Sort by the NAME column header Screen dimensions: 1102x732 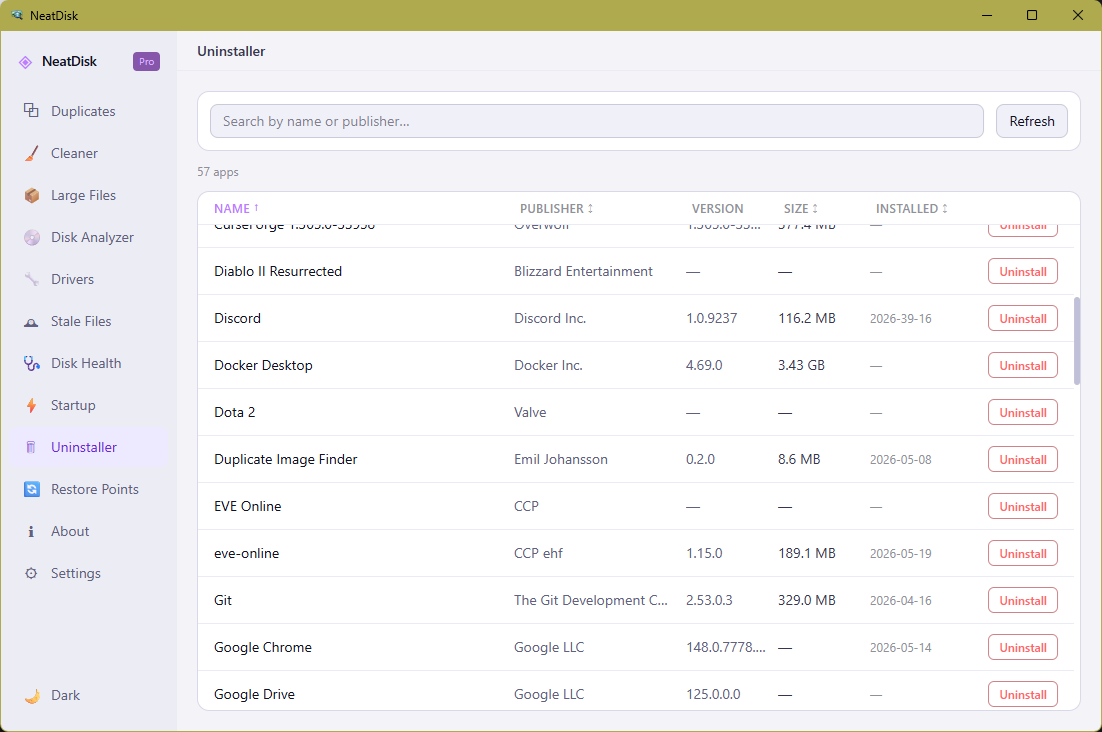pos(236,209)
